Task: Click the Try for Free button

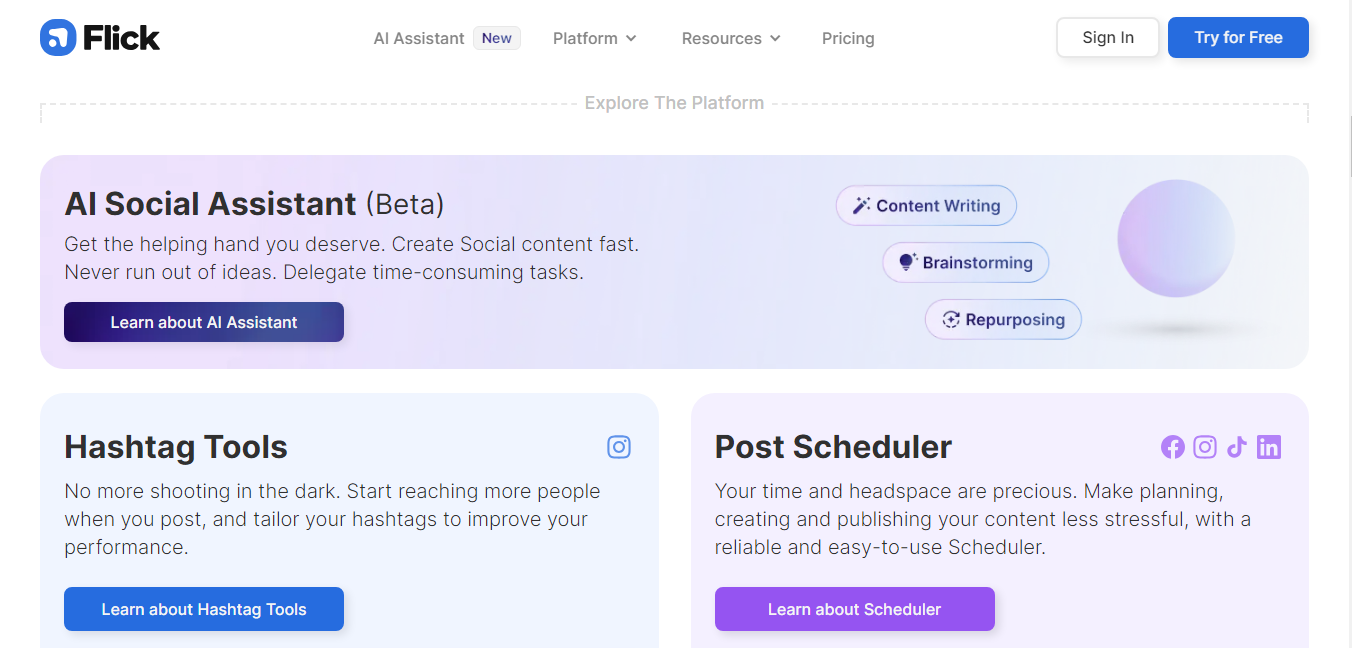Action: point(1238,37)
